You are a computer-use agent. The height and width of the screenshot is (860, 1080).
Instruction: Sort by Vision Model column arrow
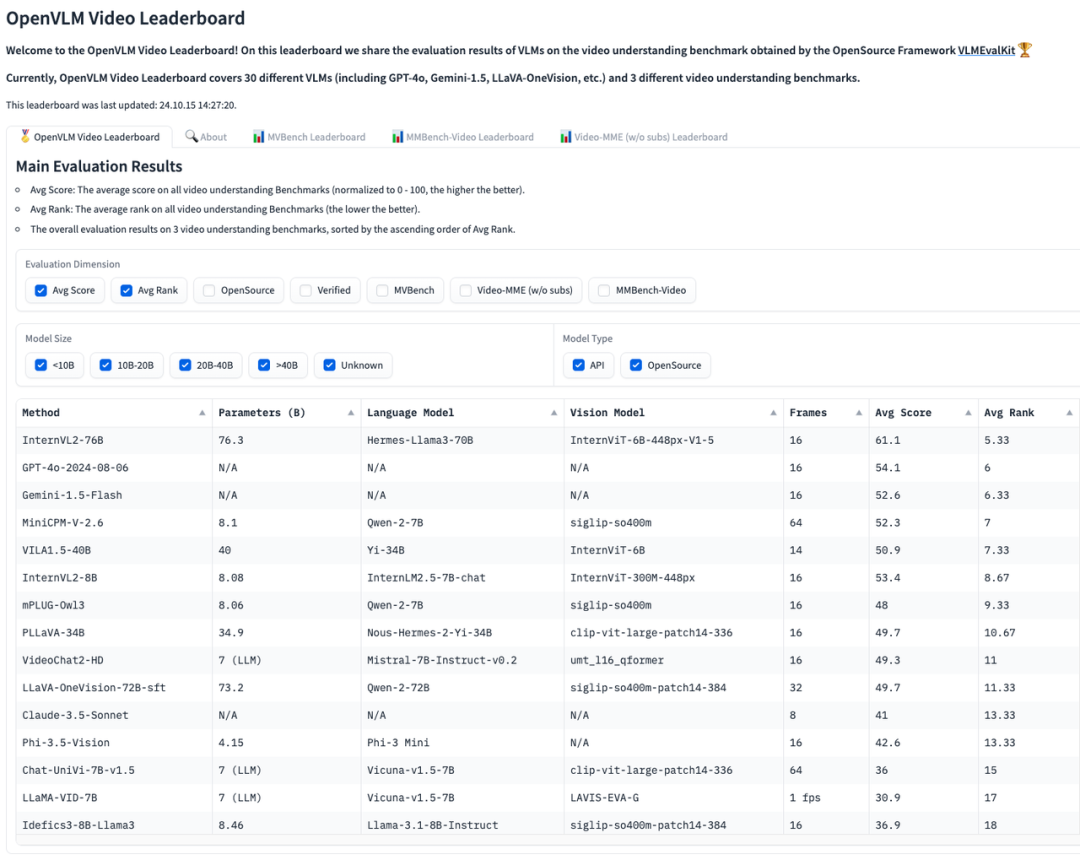coord(773,413)
